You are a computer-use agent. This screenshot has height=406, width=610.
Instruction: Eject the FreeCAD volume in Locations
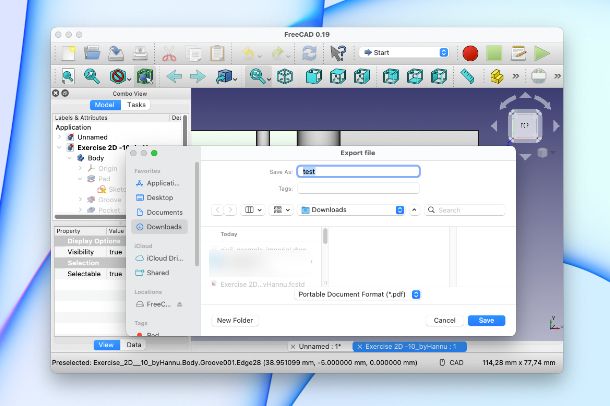180,304
